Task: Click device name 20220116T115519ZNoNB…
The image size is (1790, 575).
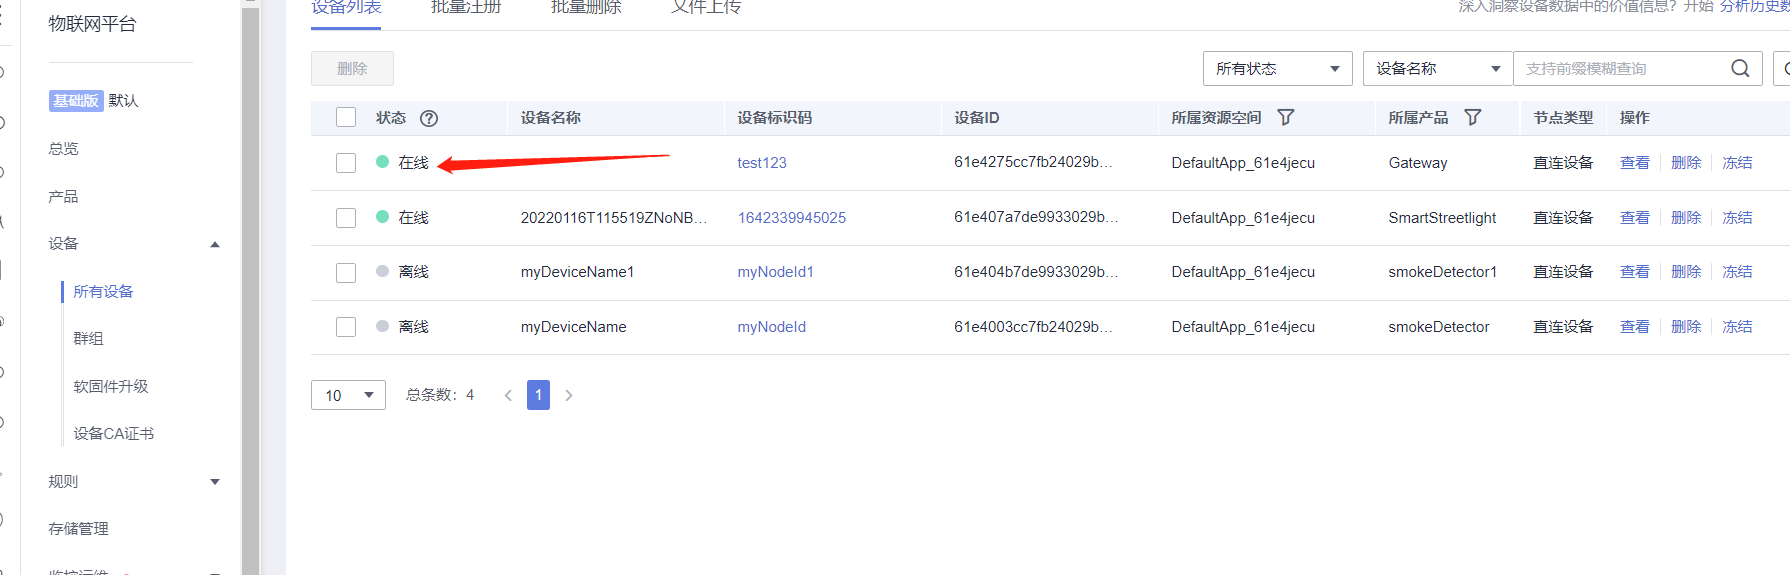Action: pos(614,217)
